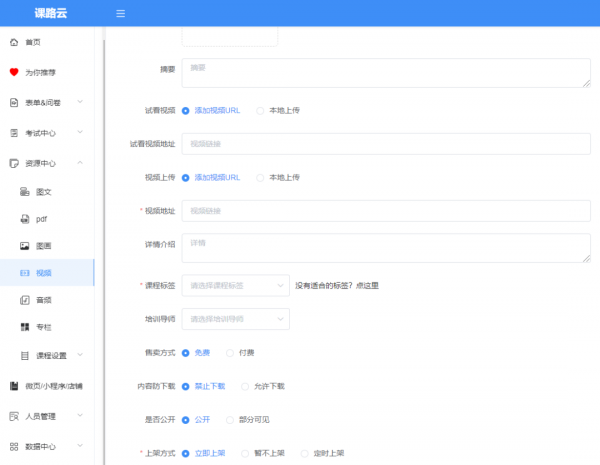The image size is (600, 465).
Task: Open 音频 submenu item
Action: pyautogui.click(x=47, y=300)
